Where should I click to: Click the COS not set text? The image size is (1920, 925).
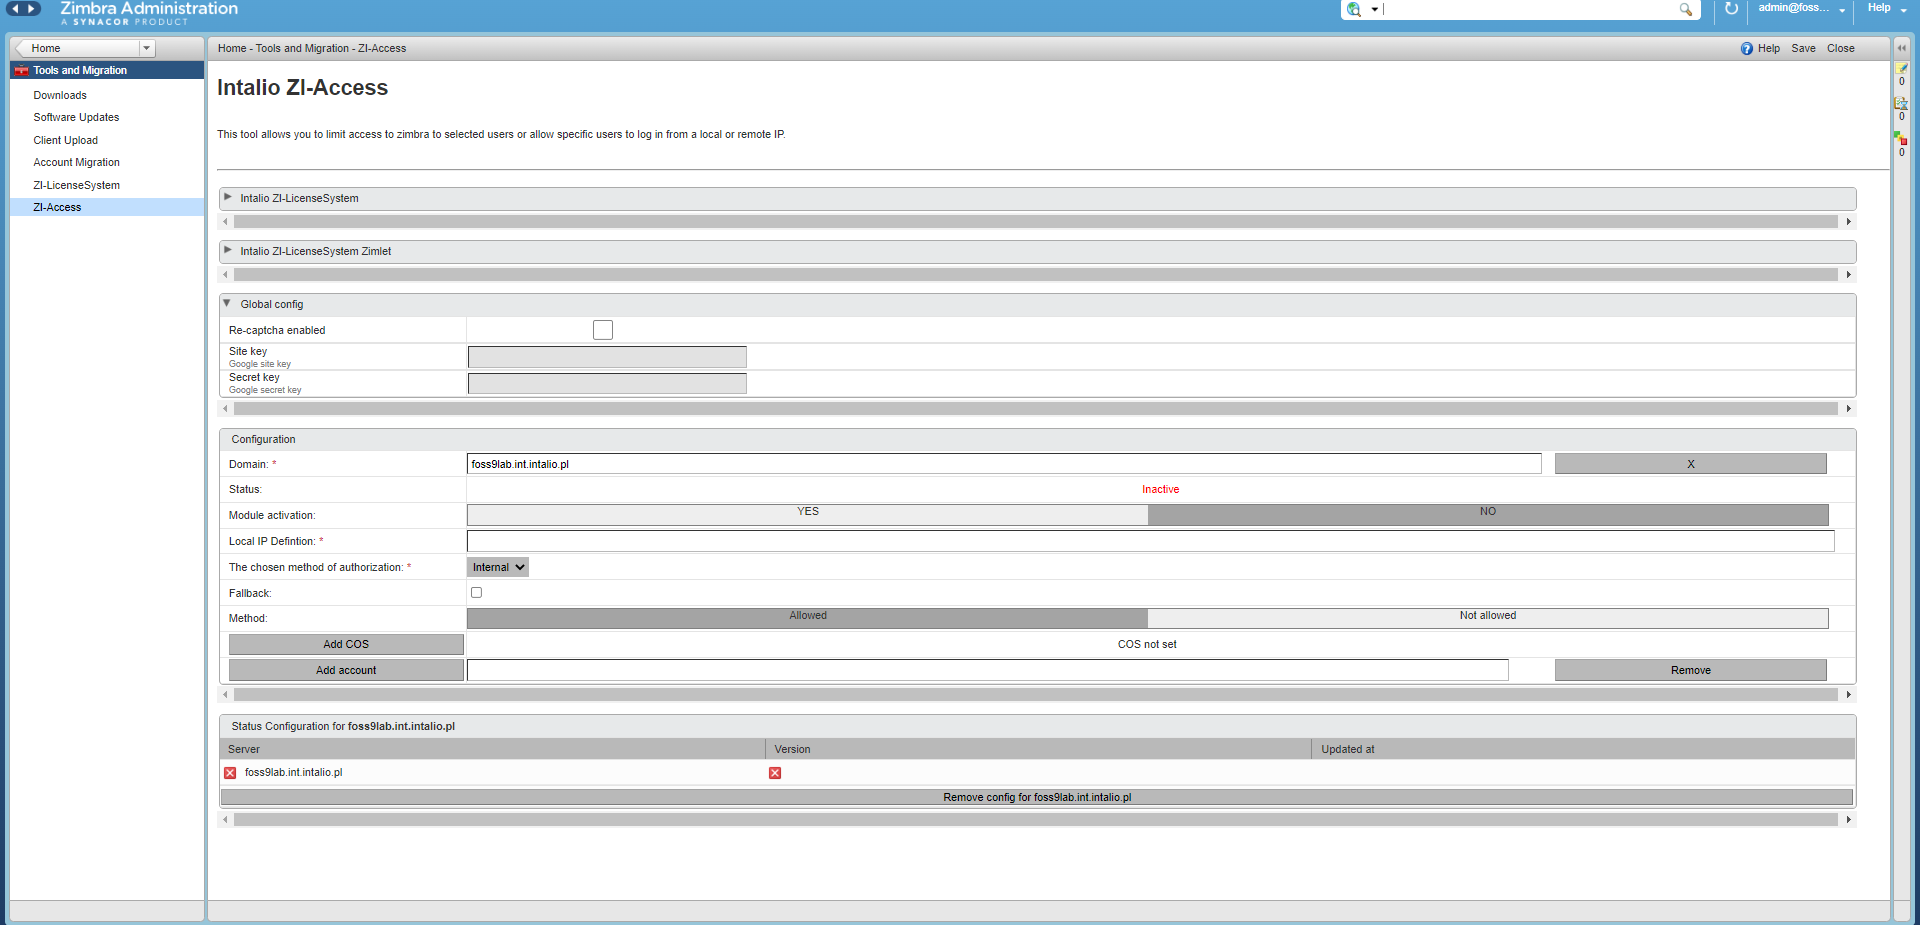click(x=1147, y=644)
